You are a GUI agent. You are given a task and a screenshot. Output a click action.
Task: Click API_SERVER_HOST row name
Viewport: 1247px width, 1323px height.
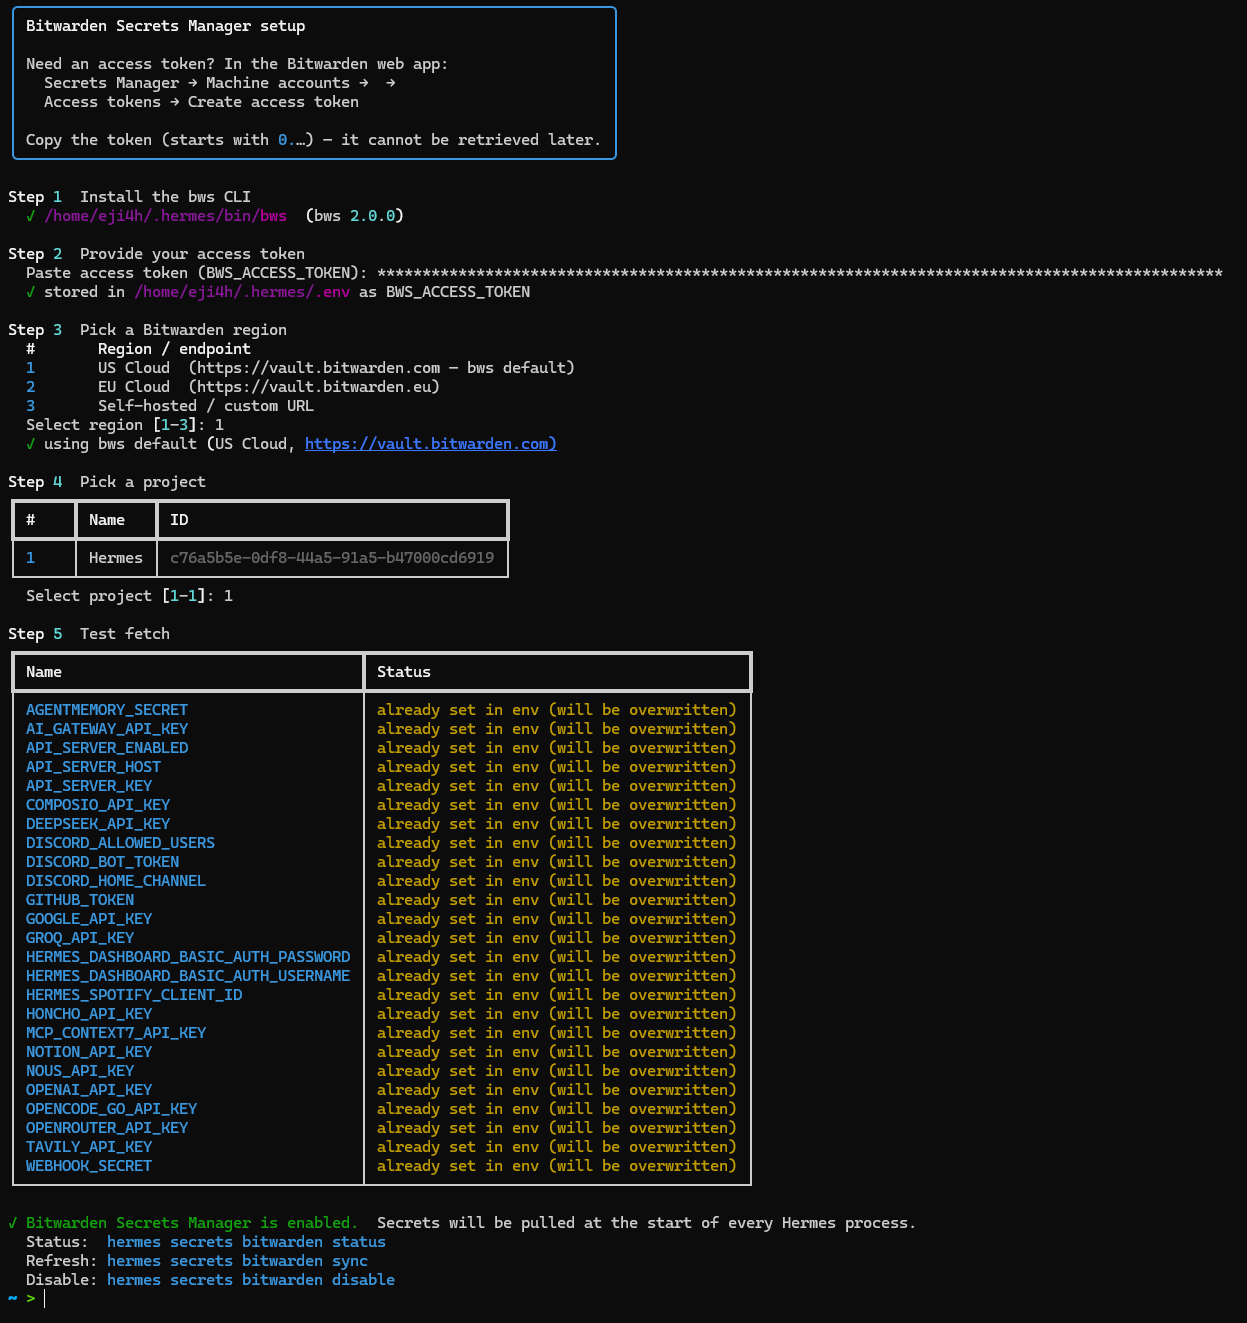(x=93, y=767)
